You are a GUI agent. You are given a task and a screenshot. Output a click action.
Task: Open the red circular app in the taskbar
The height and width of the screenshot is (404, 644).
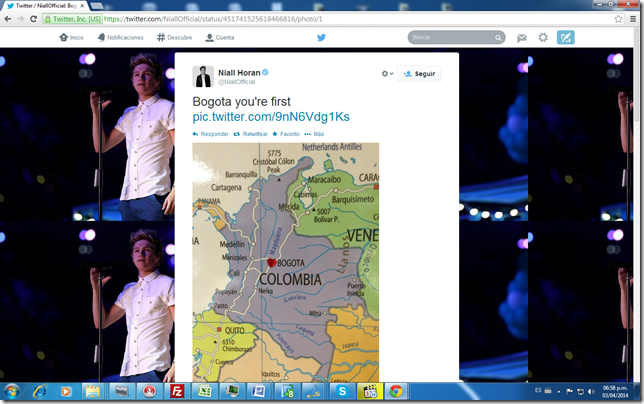pyautogui.click(x=149, y=392)
